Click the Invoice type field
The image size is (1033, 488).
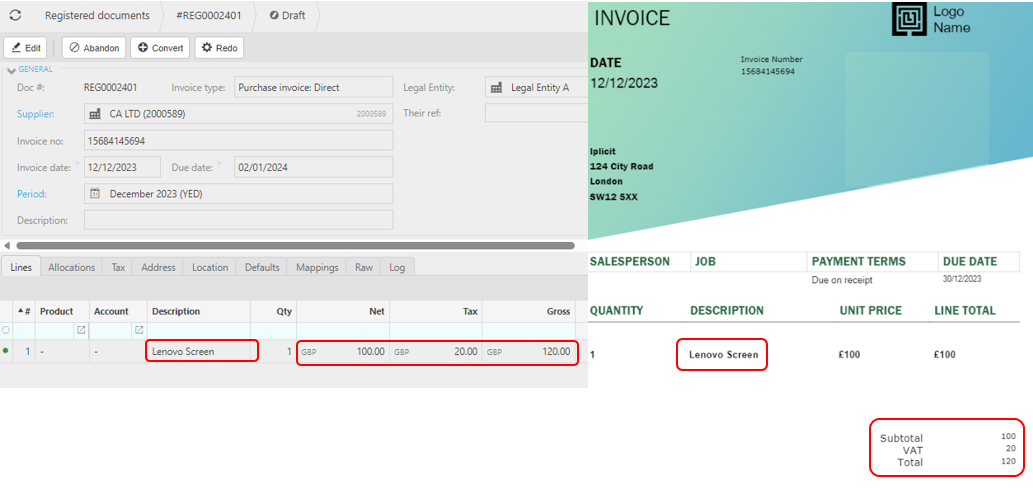(x=314, y=87)
